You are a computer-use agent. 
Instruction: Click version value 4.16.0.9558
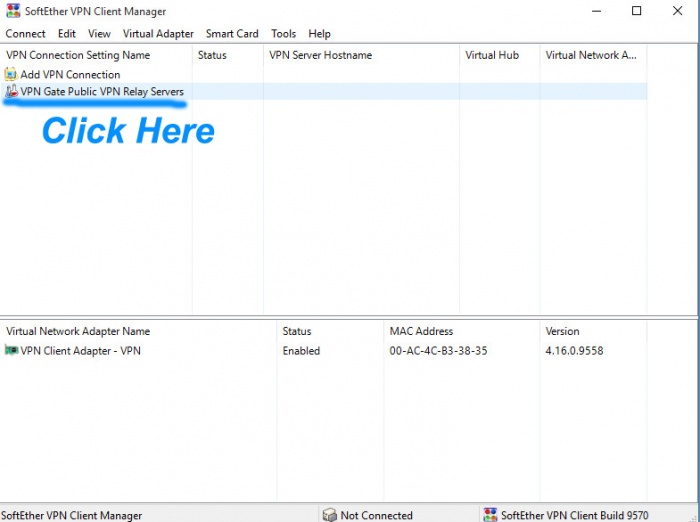(574, 351)
